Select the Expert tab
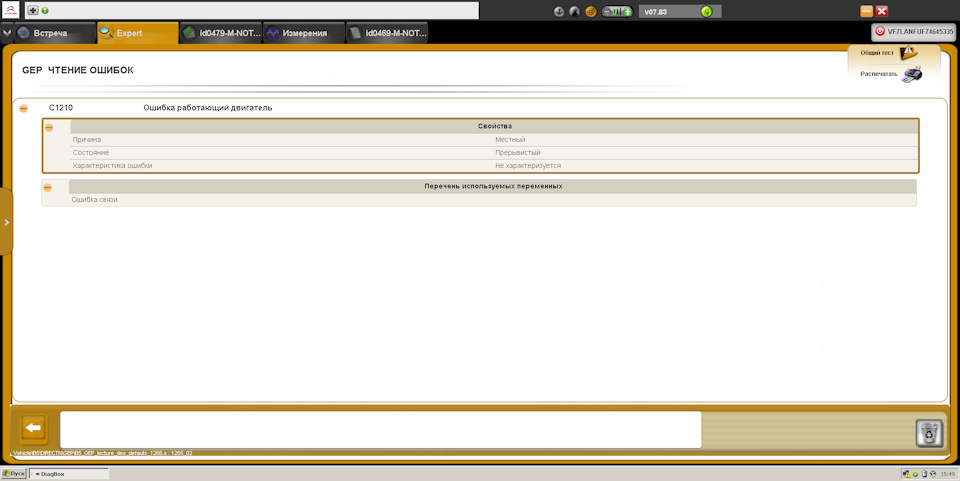Screen dimensions: 960x481 click(x=138, y=33)
